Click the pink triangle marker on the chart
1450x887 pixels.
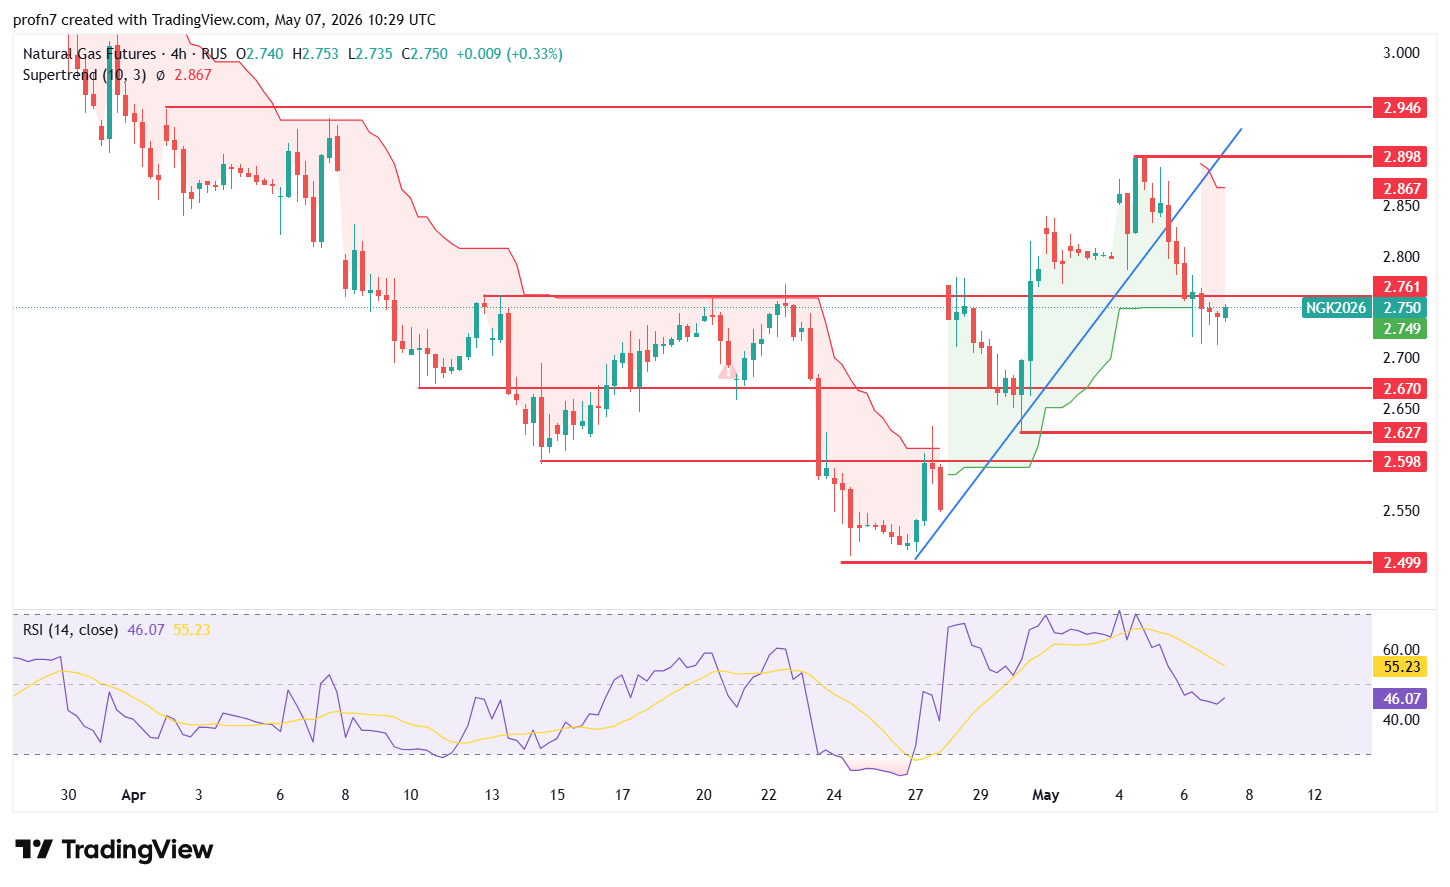pos(728,372)
